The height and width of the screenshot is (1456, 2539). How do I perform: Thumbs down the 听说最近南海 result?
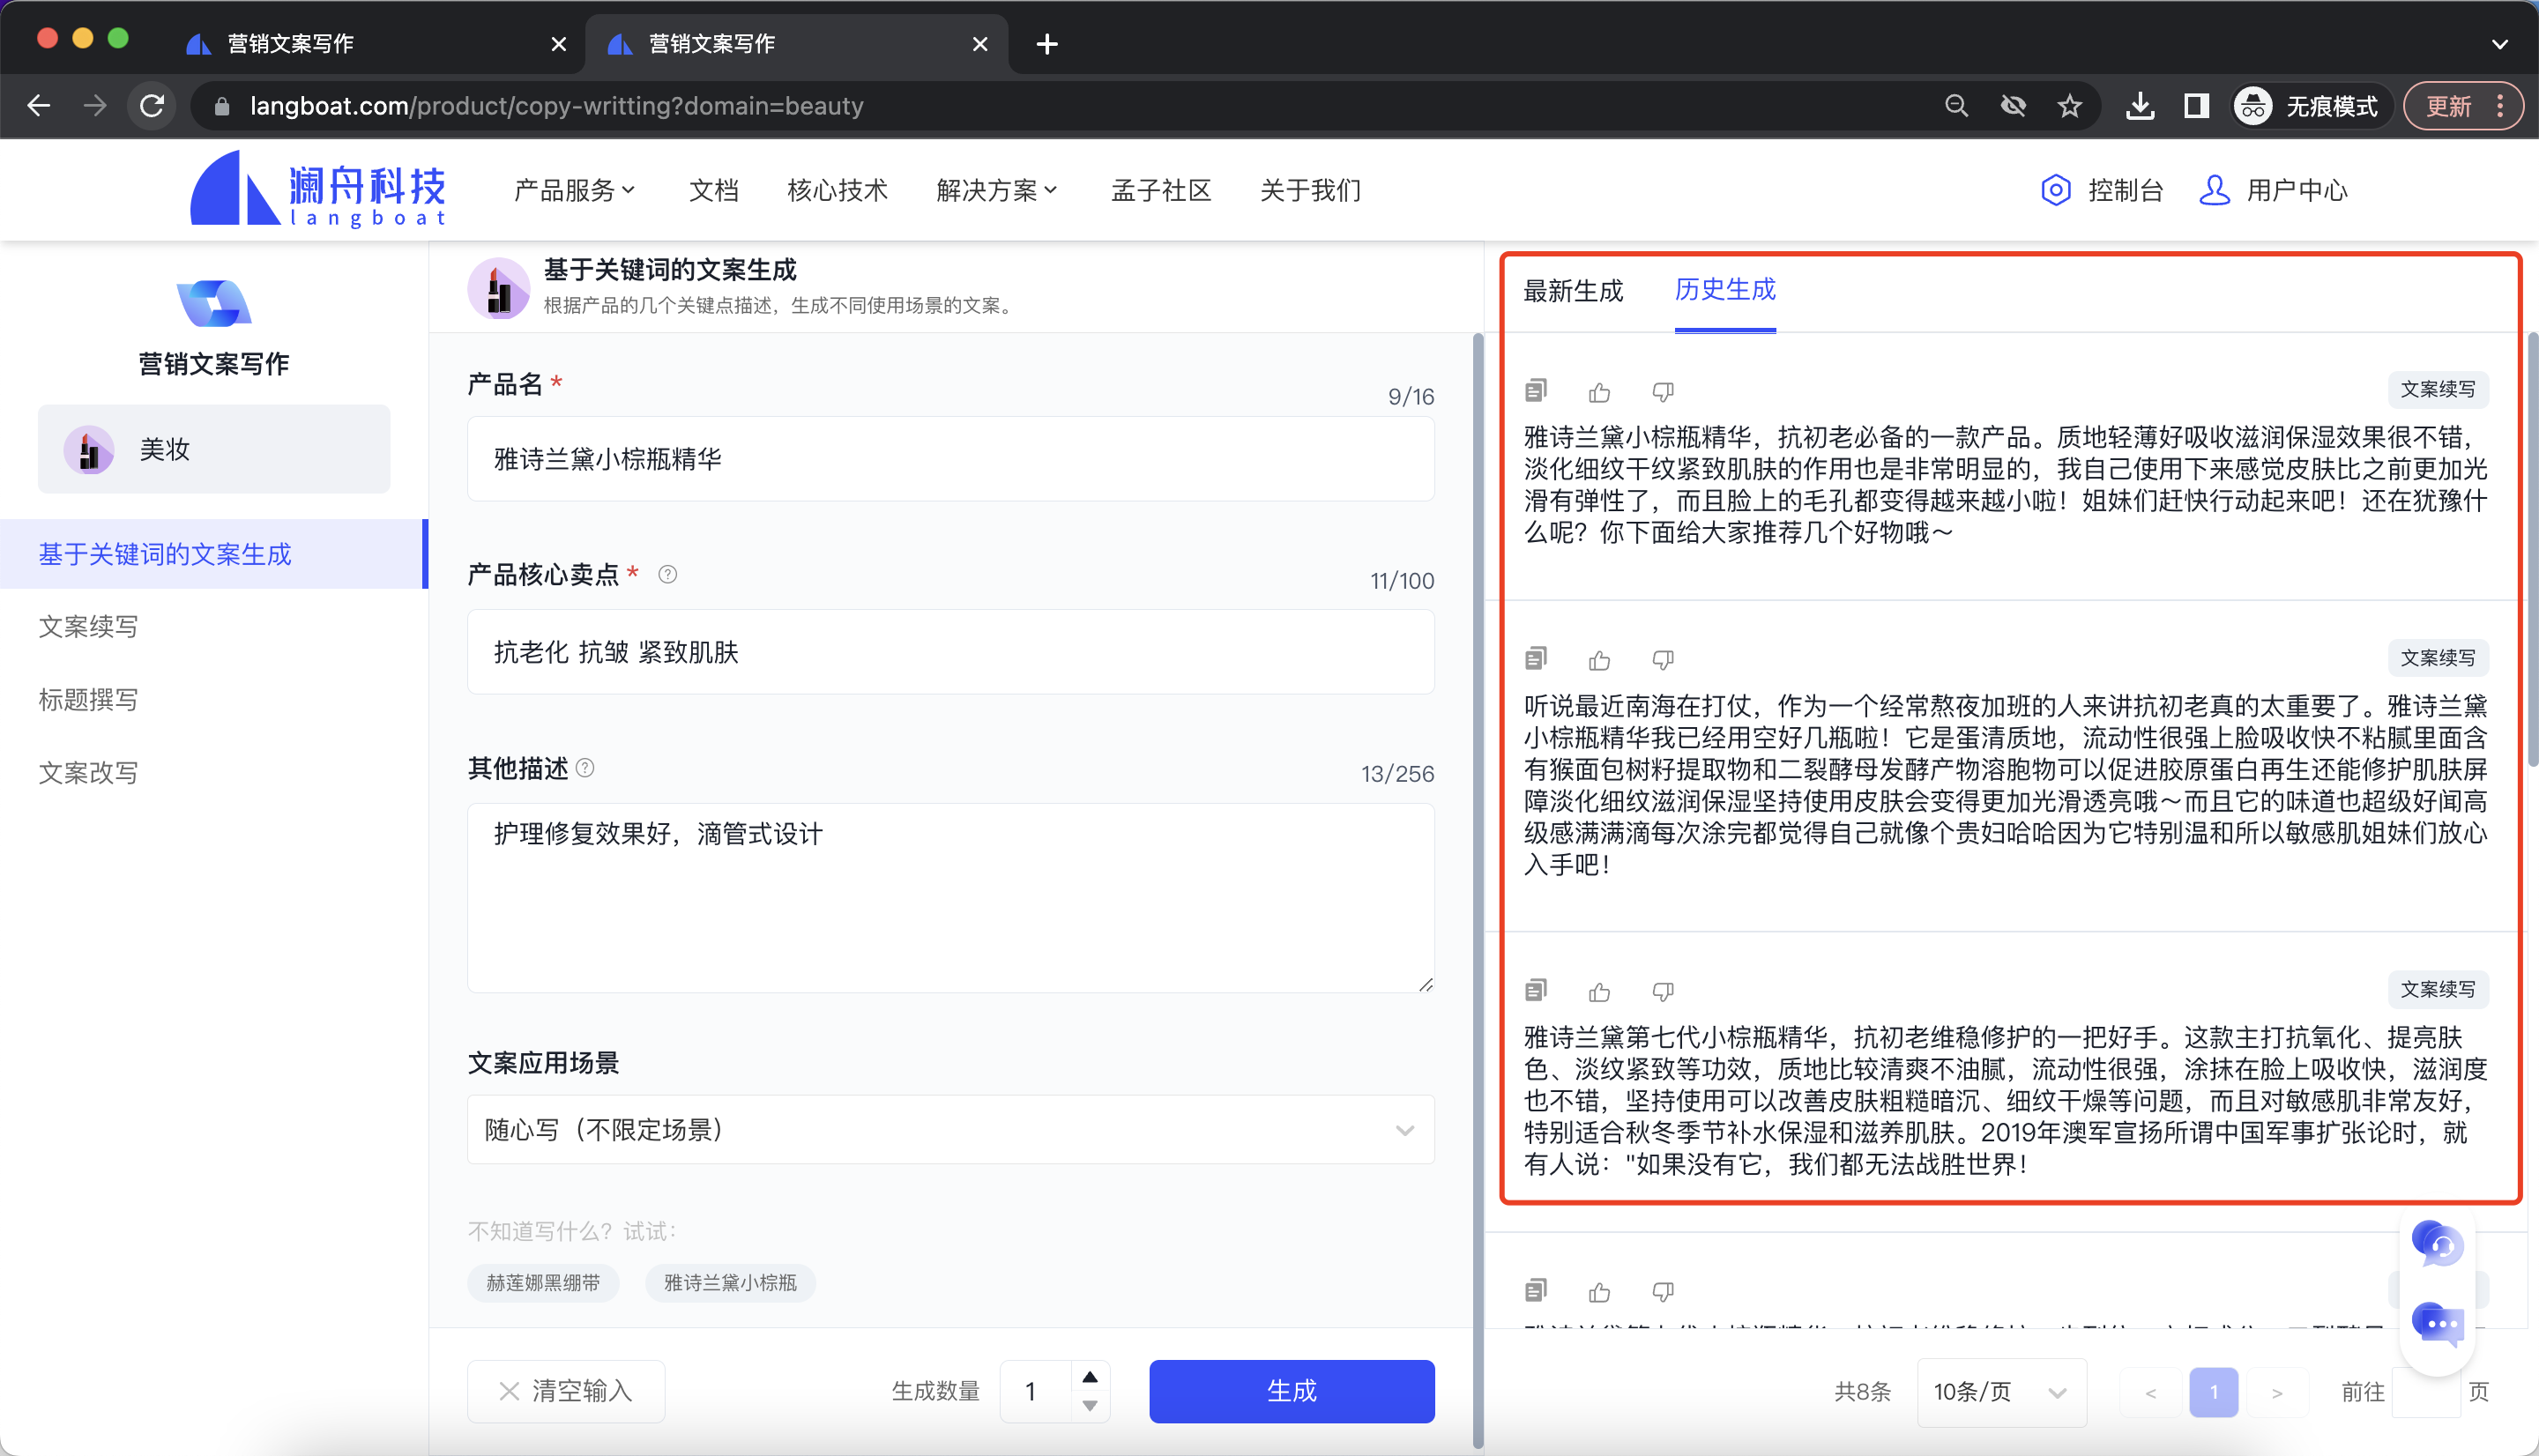1663,660
